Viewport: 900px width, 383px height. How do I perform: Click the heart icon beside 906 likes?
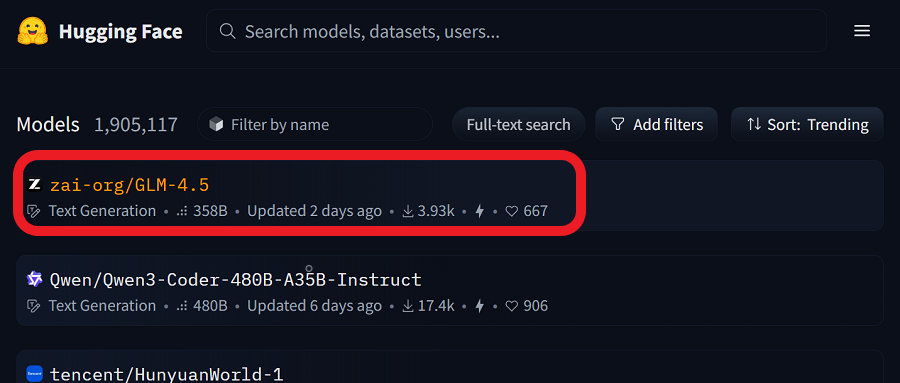[x=511, y=306]
